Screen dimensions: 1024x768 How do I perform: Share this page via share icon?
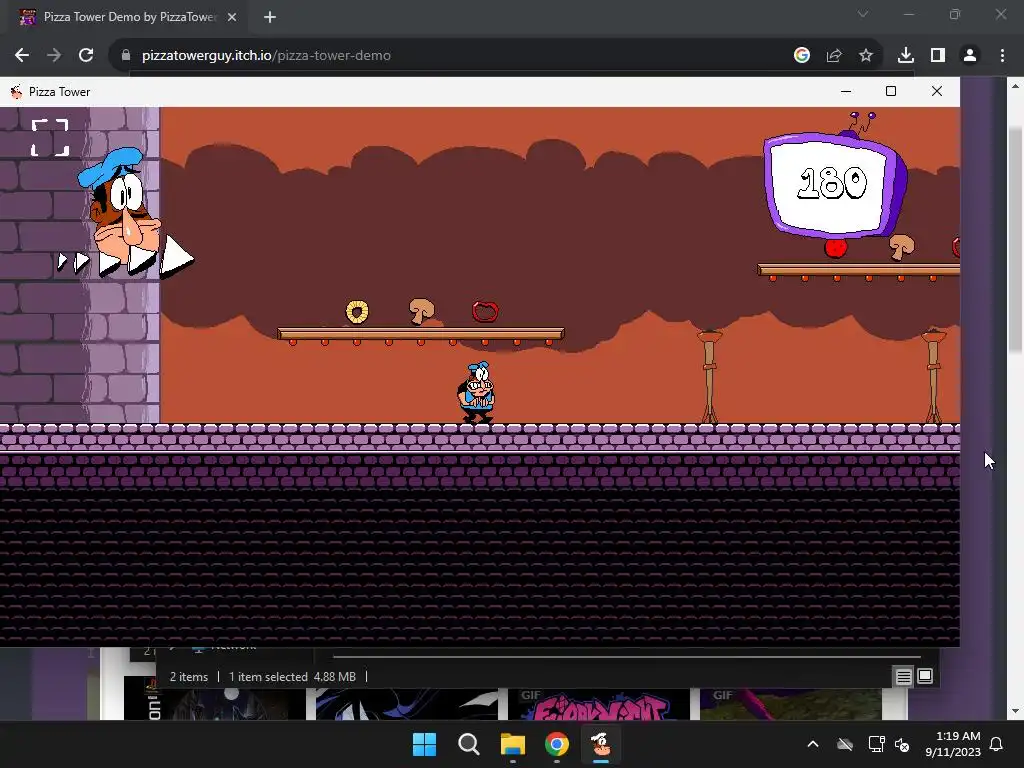[x=834, y=56]
